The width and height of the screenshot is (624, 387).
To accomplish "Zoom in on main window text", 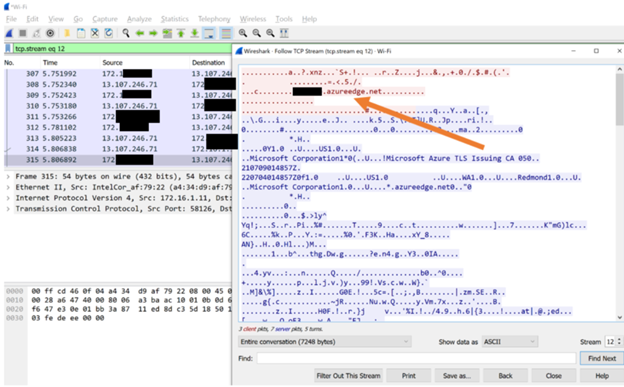I will (243, 33).
